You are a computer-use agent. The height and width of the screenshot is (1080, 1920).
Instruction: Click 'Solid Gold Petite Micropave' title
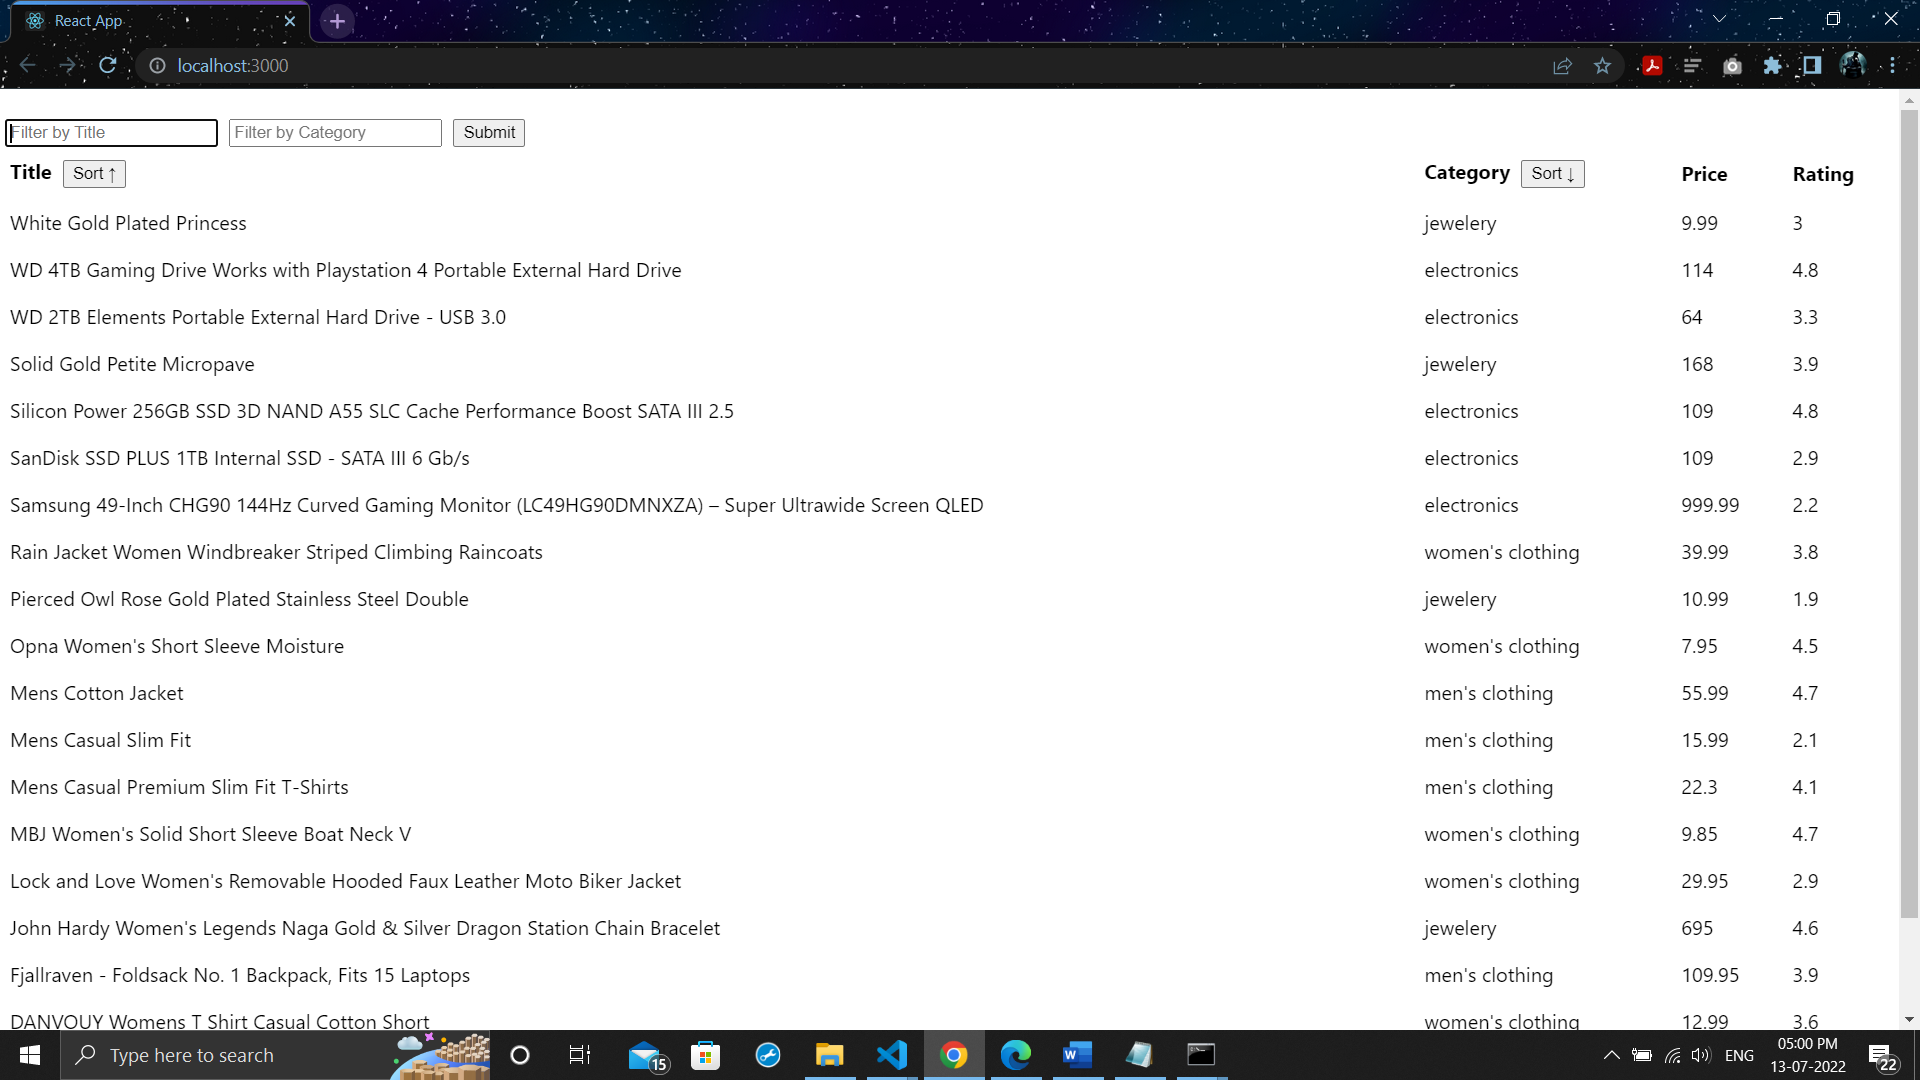coord(132,364)
